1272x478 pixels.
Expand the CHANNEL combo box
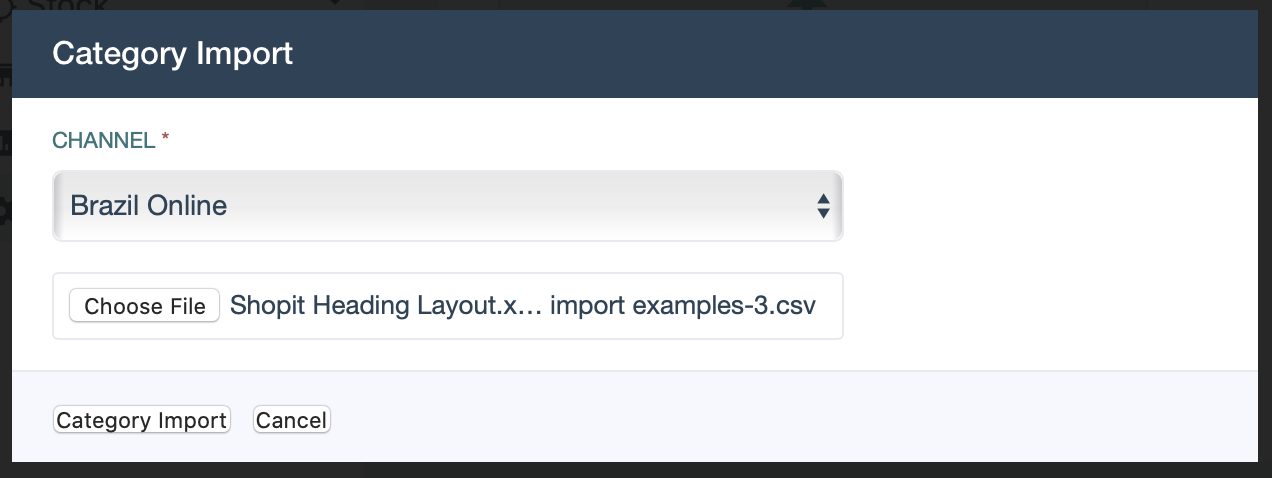click(x=447, y=206)
